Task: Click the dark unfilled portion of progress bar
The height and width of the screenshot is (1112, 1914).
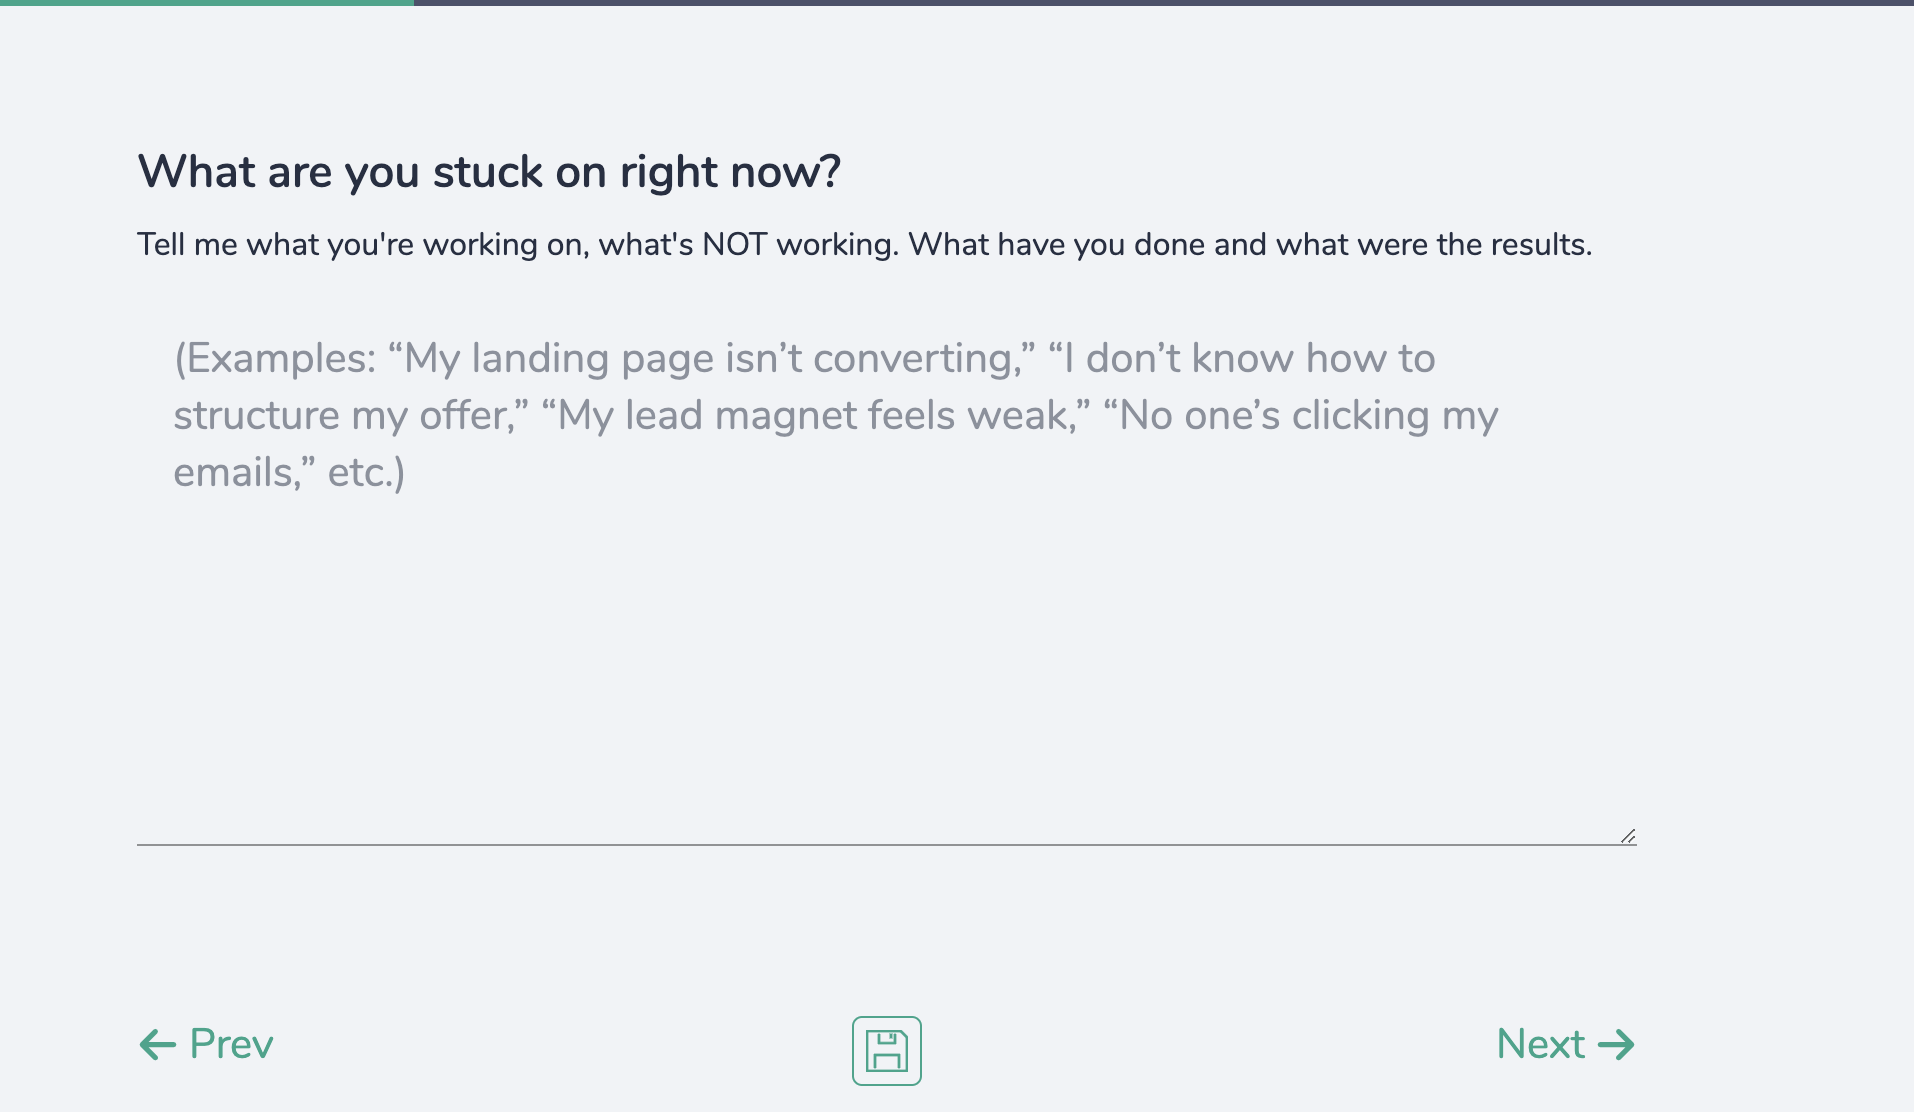Action: click(1160, 3)
